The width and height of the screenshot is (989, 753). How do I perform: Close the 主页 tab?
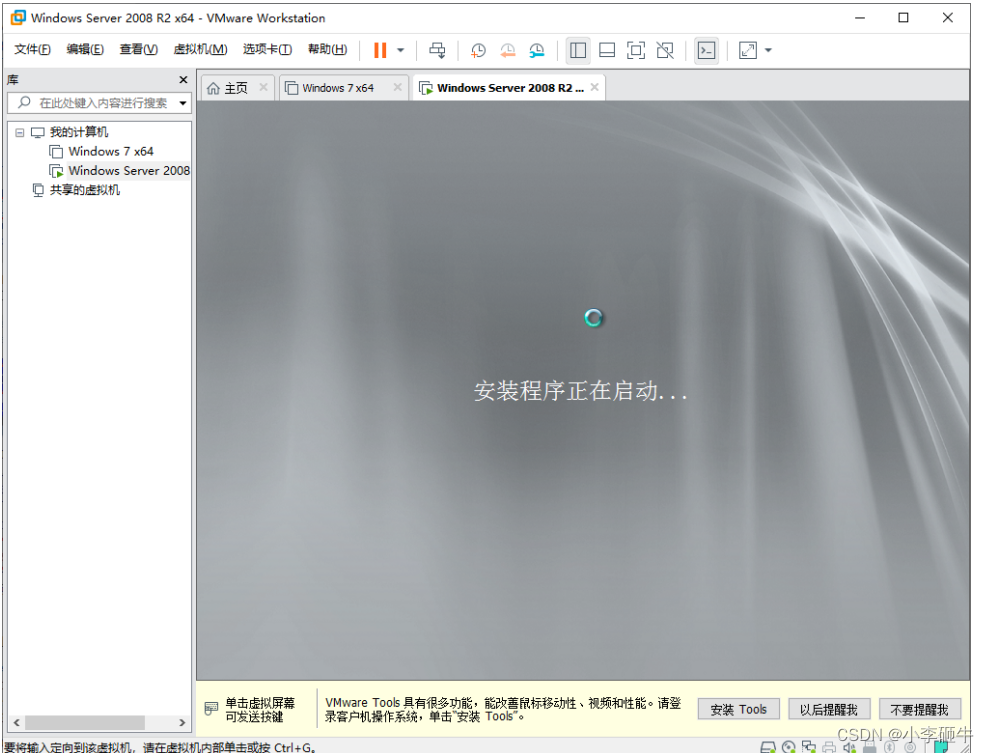264,88
